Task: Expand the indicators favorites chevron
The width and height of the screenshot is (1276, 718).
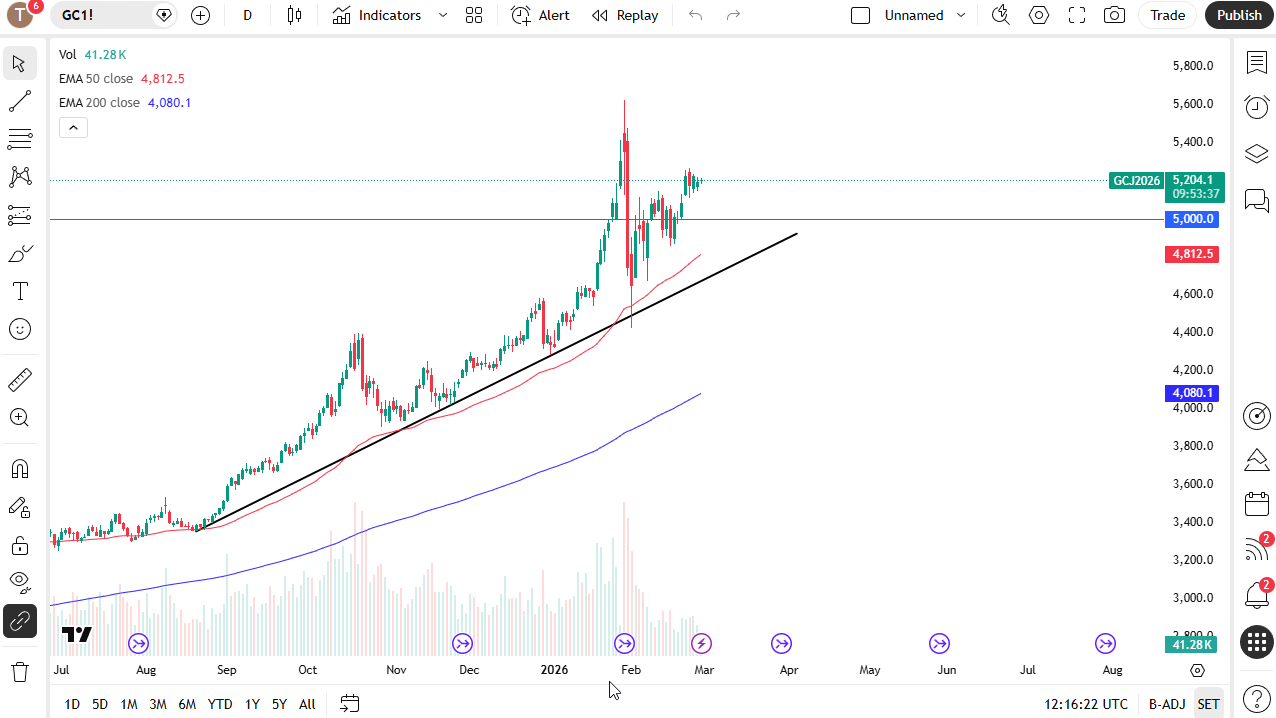Action: [443, 15]
